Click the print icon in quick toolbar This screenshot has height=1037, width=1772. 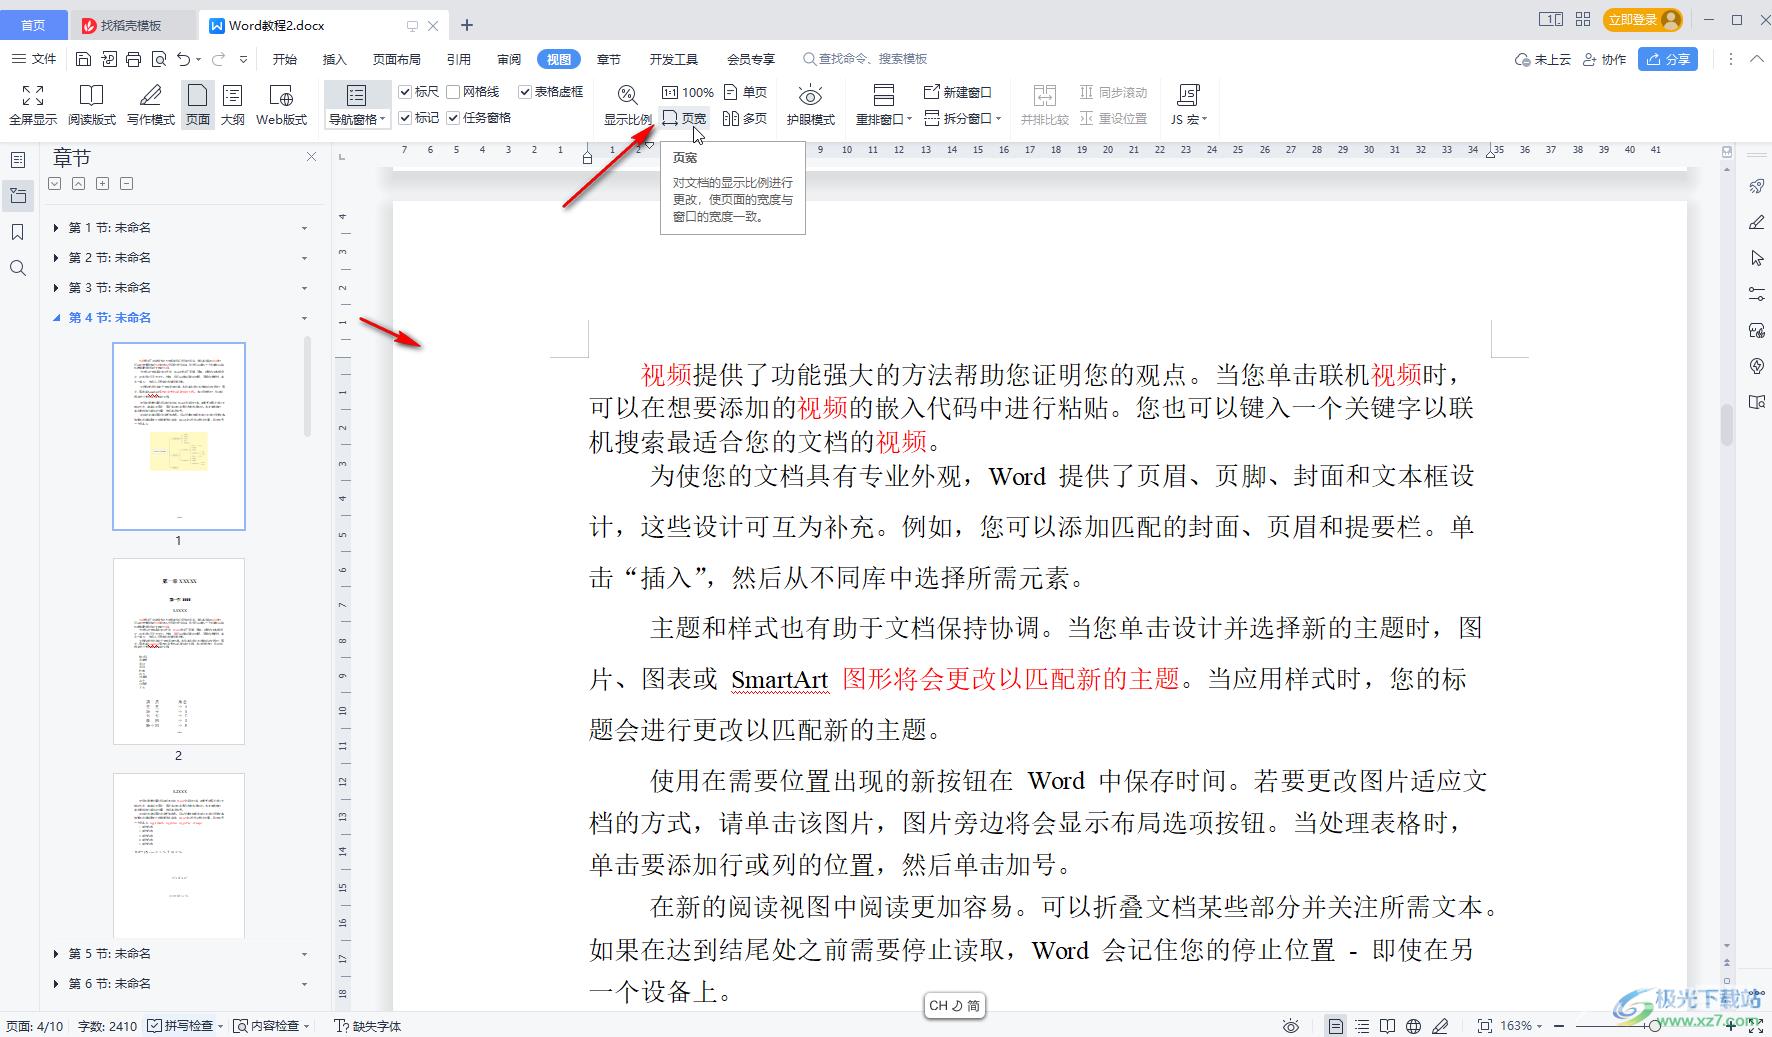[x=134, y=59]
